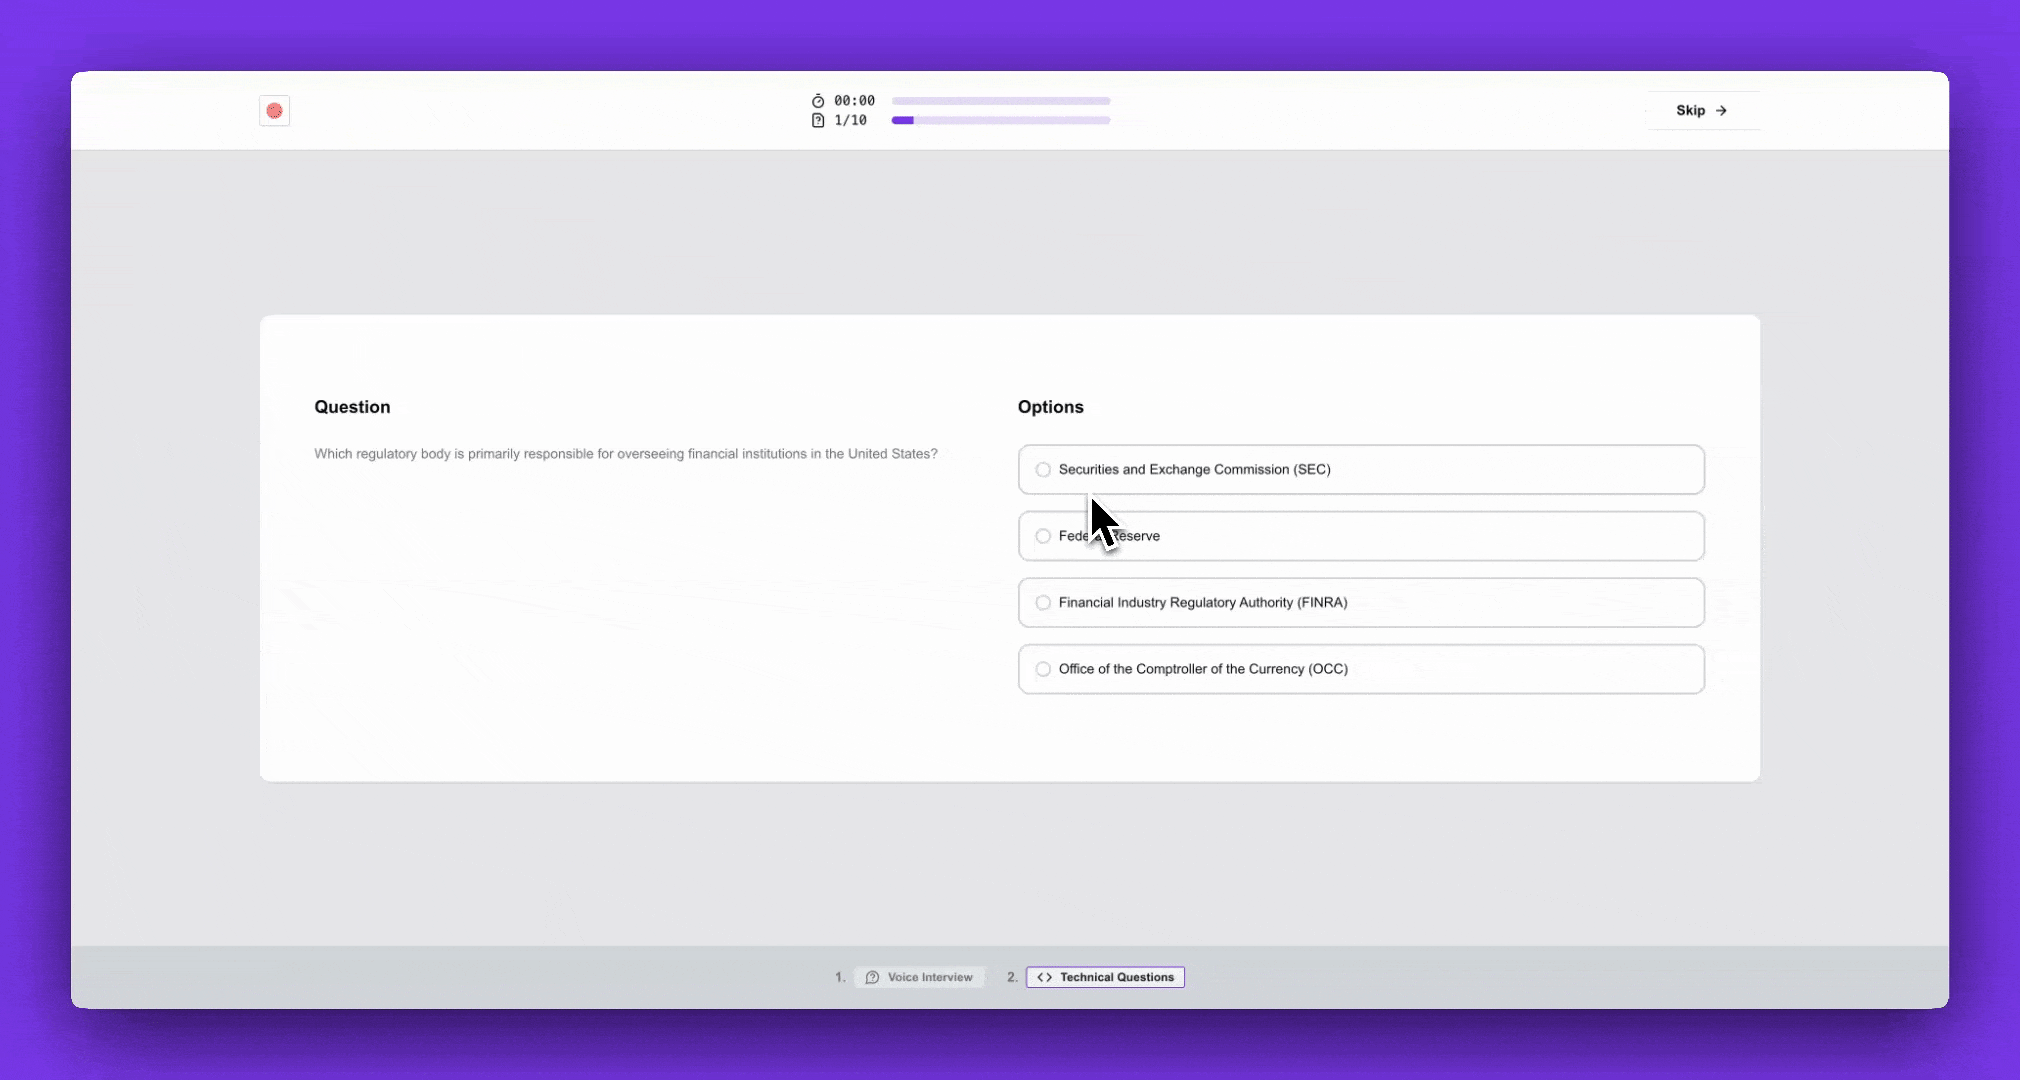Click the Office of the Comptroller label text

pos(1203,669)
